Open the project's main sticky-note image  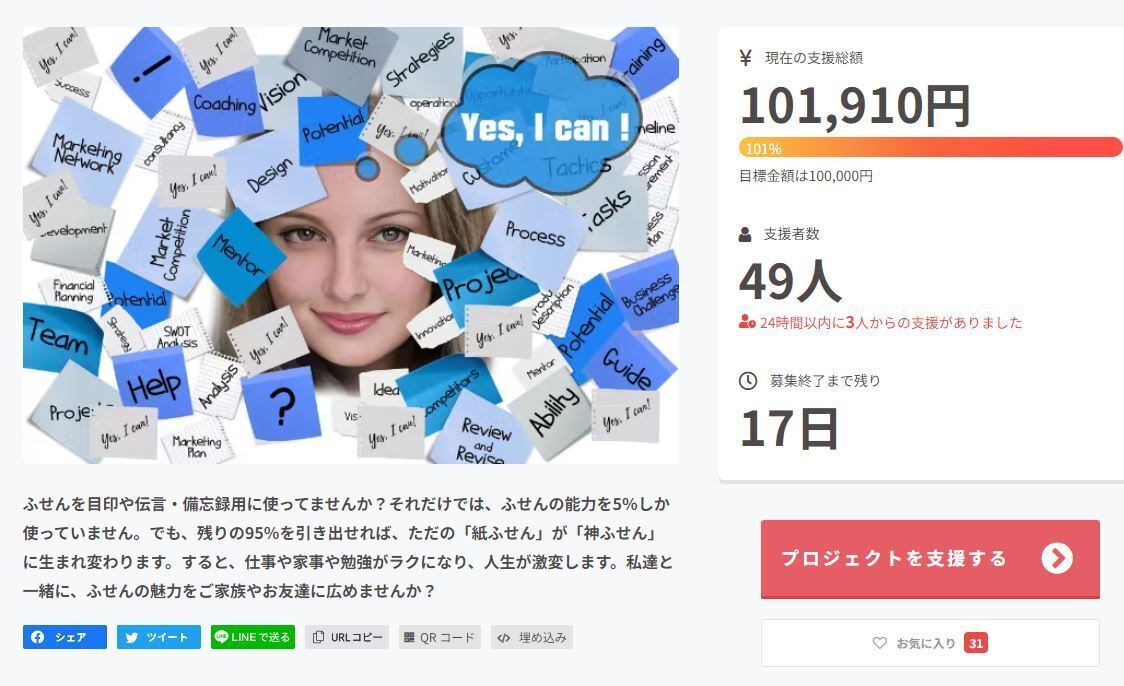point(351,245)
